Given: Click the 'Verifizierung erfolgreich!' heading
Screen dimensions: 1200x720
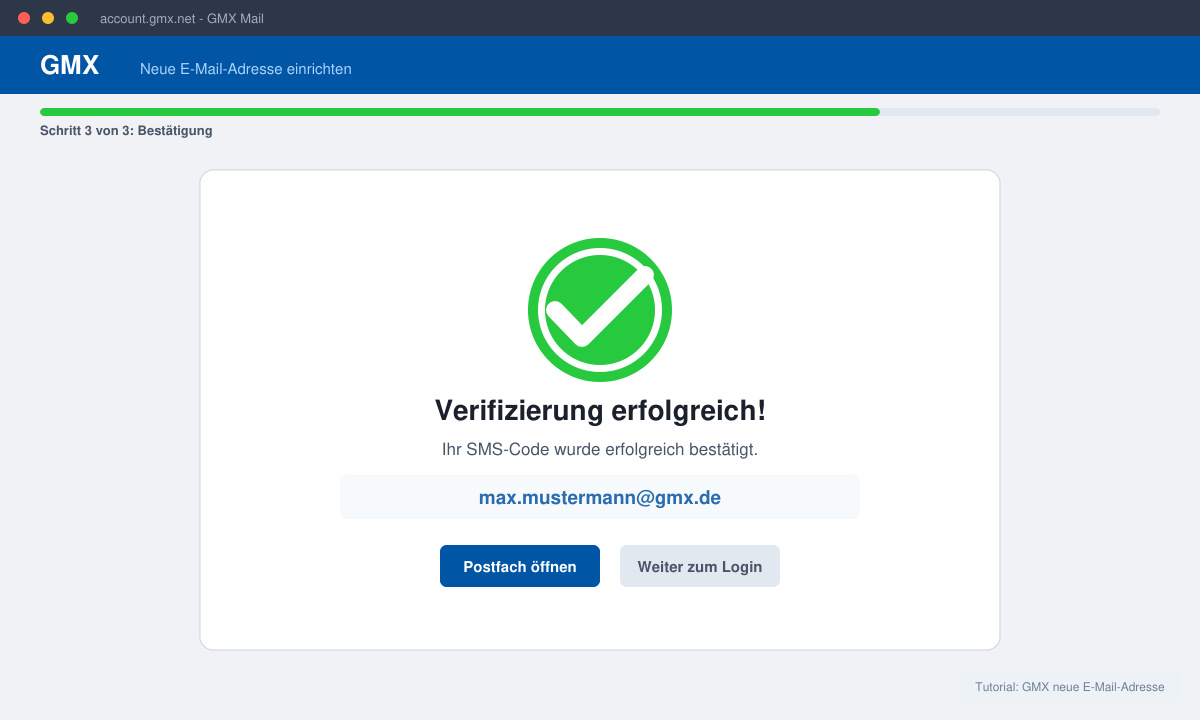Looking at the screenshot, I should [600, 410].
